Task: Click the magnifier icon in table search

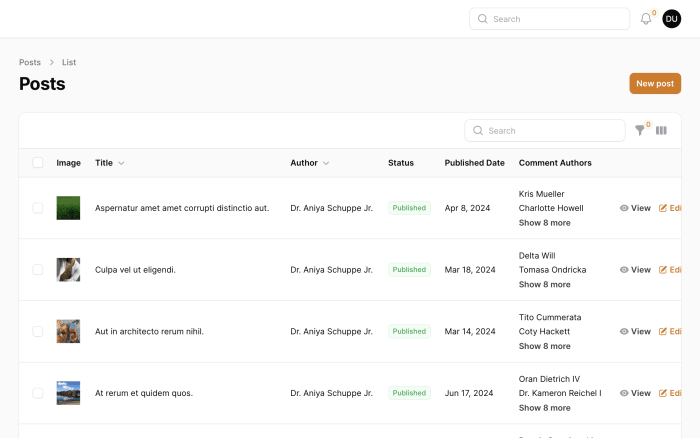Action: click(478, 130)
